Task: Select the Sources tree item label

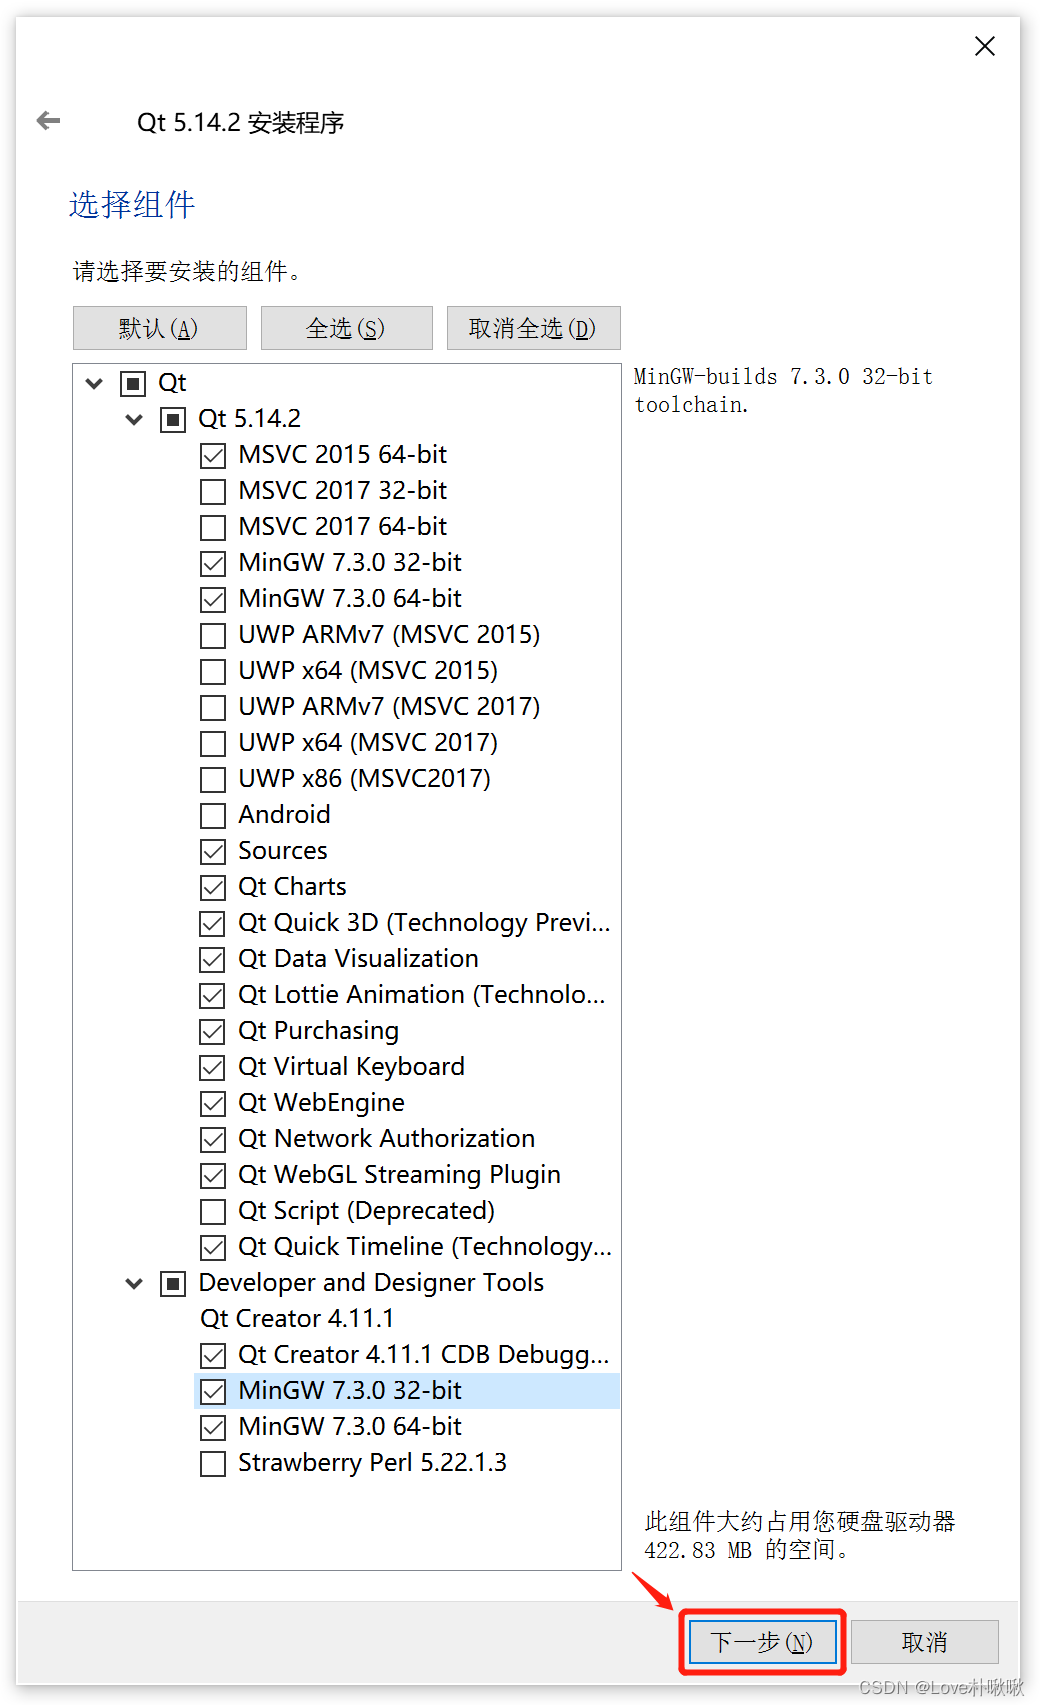Action: tap(283, 851)
